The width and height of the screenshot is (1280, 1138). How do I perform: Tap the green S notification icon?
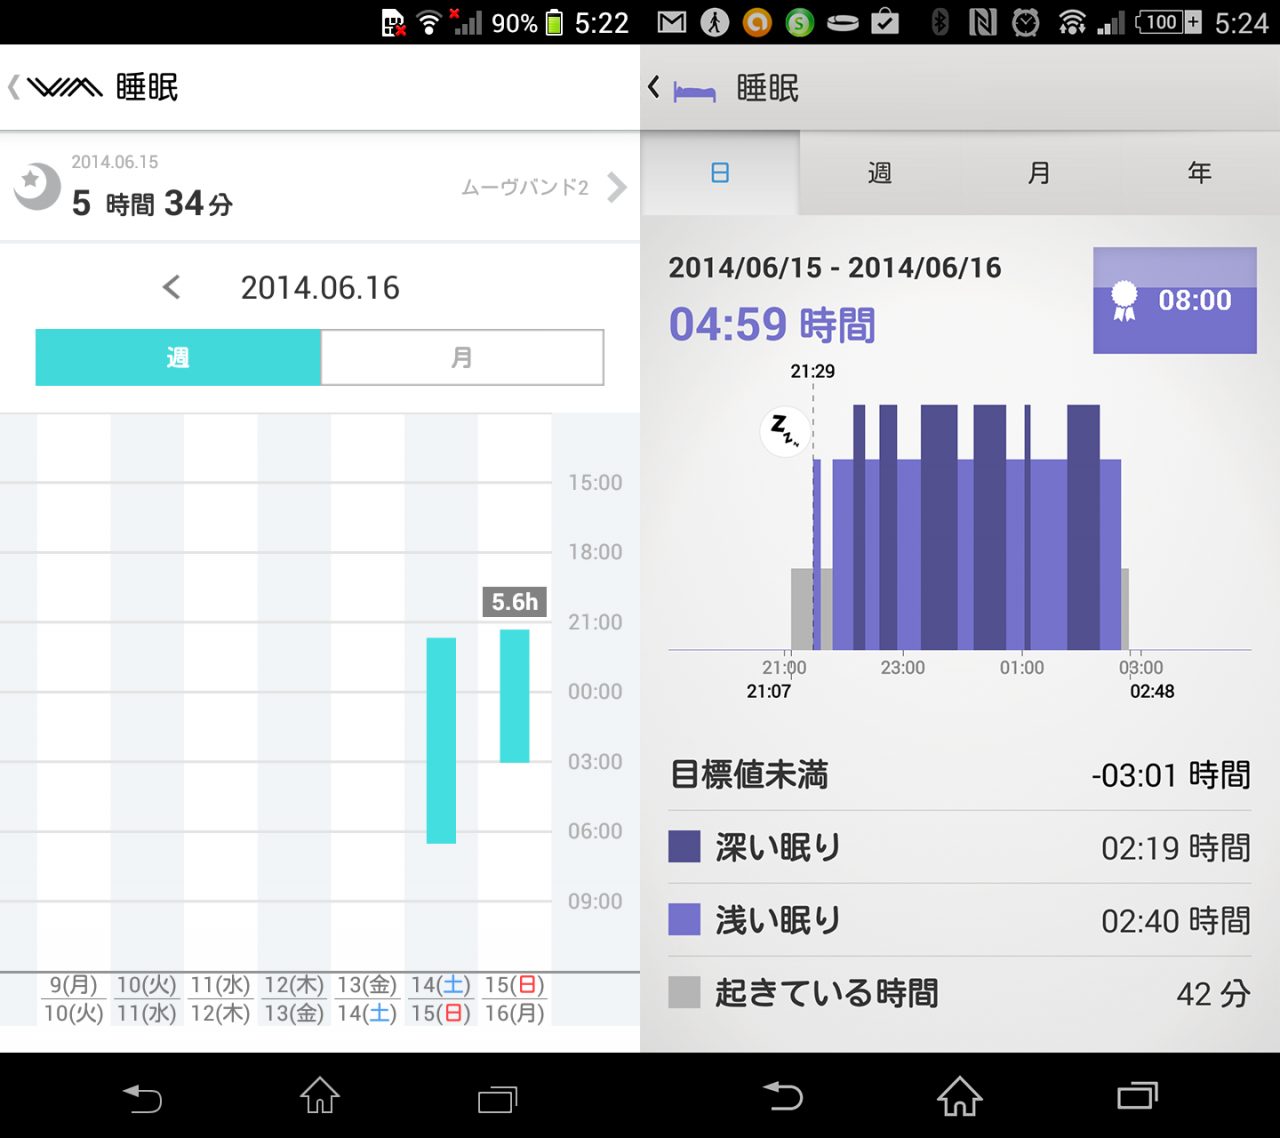[799, 22]
